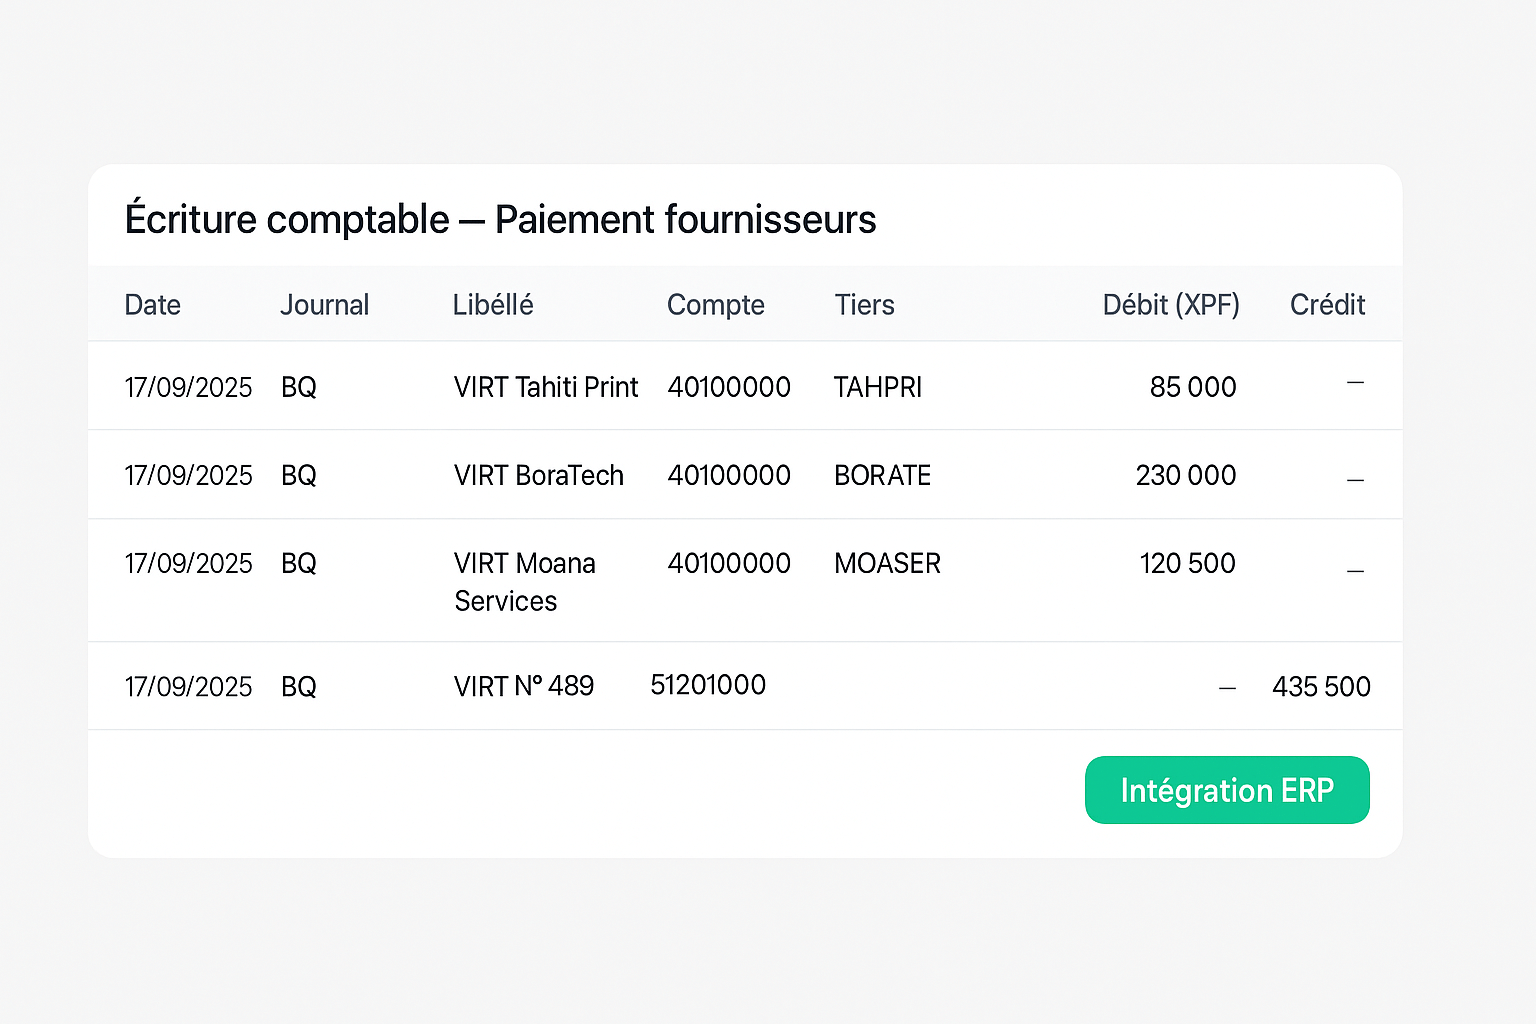Select account number 51201000

tap(708, 684)
